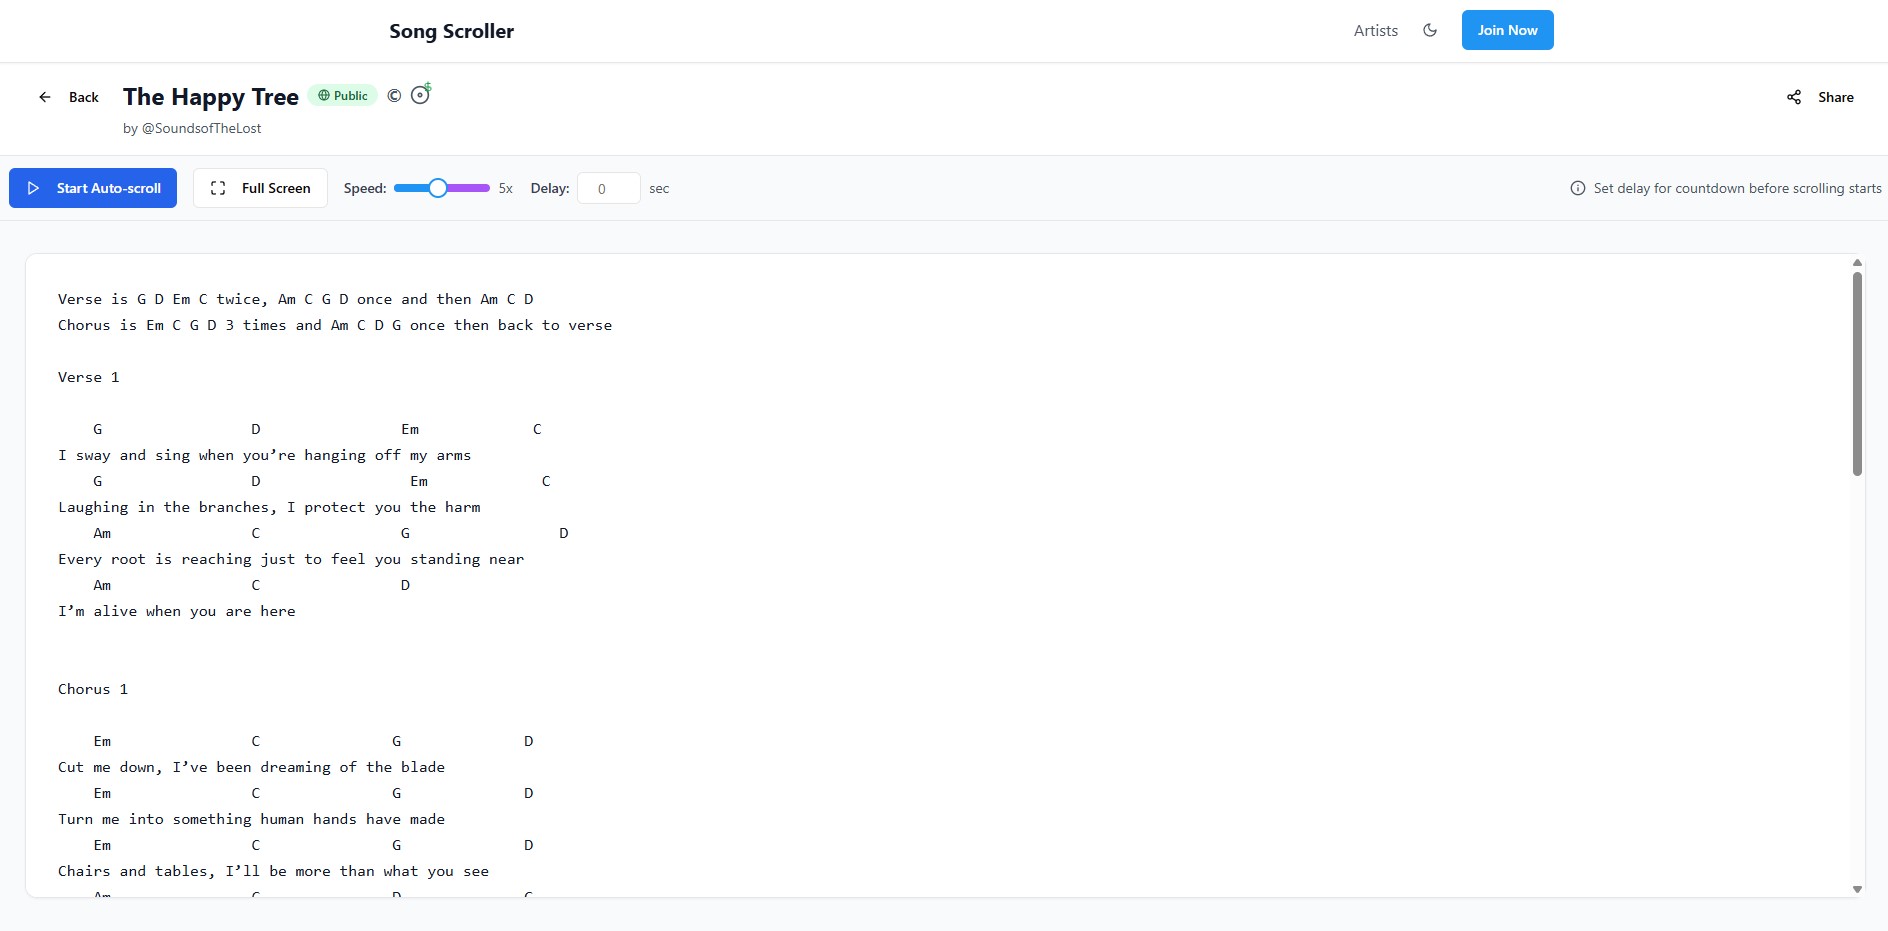The height and width of the screenshot is (931, 1888).
Task: Click the globe icon in the Public badge
Action: (324, 96)
